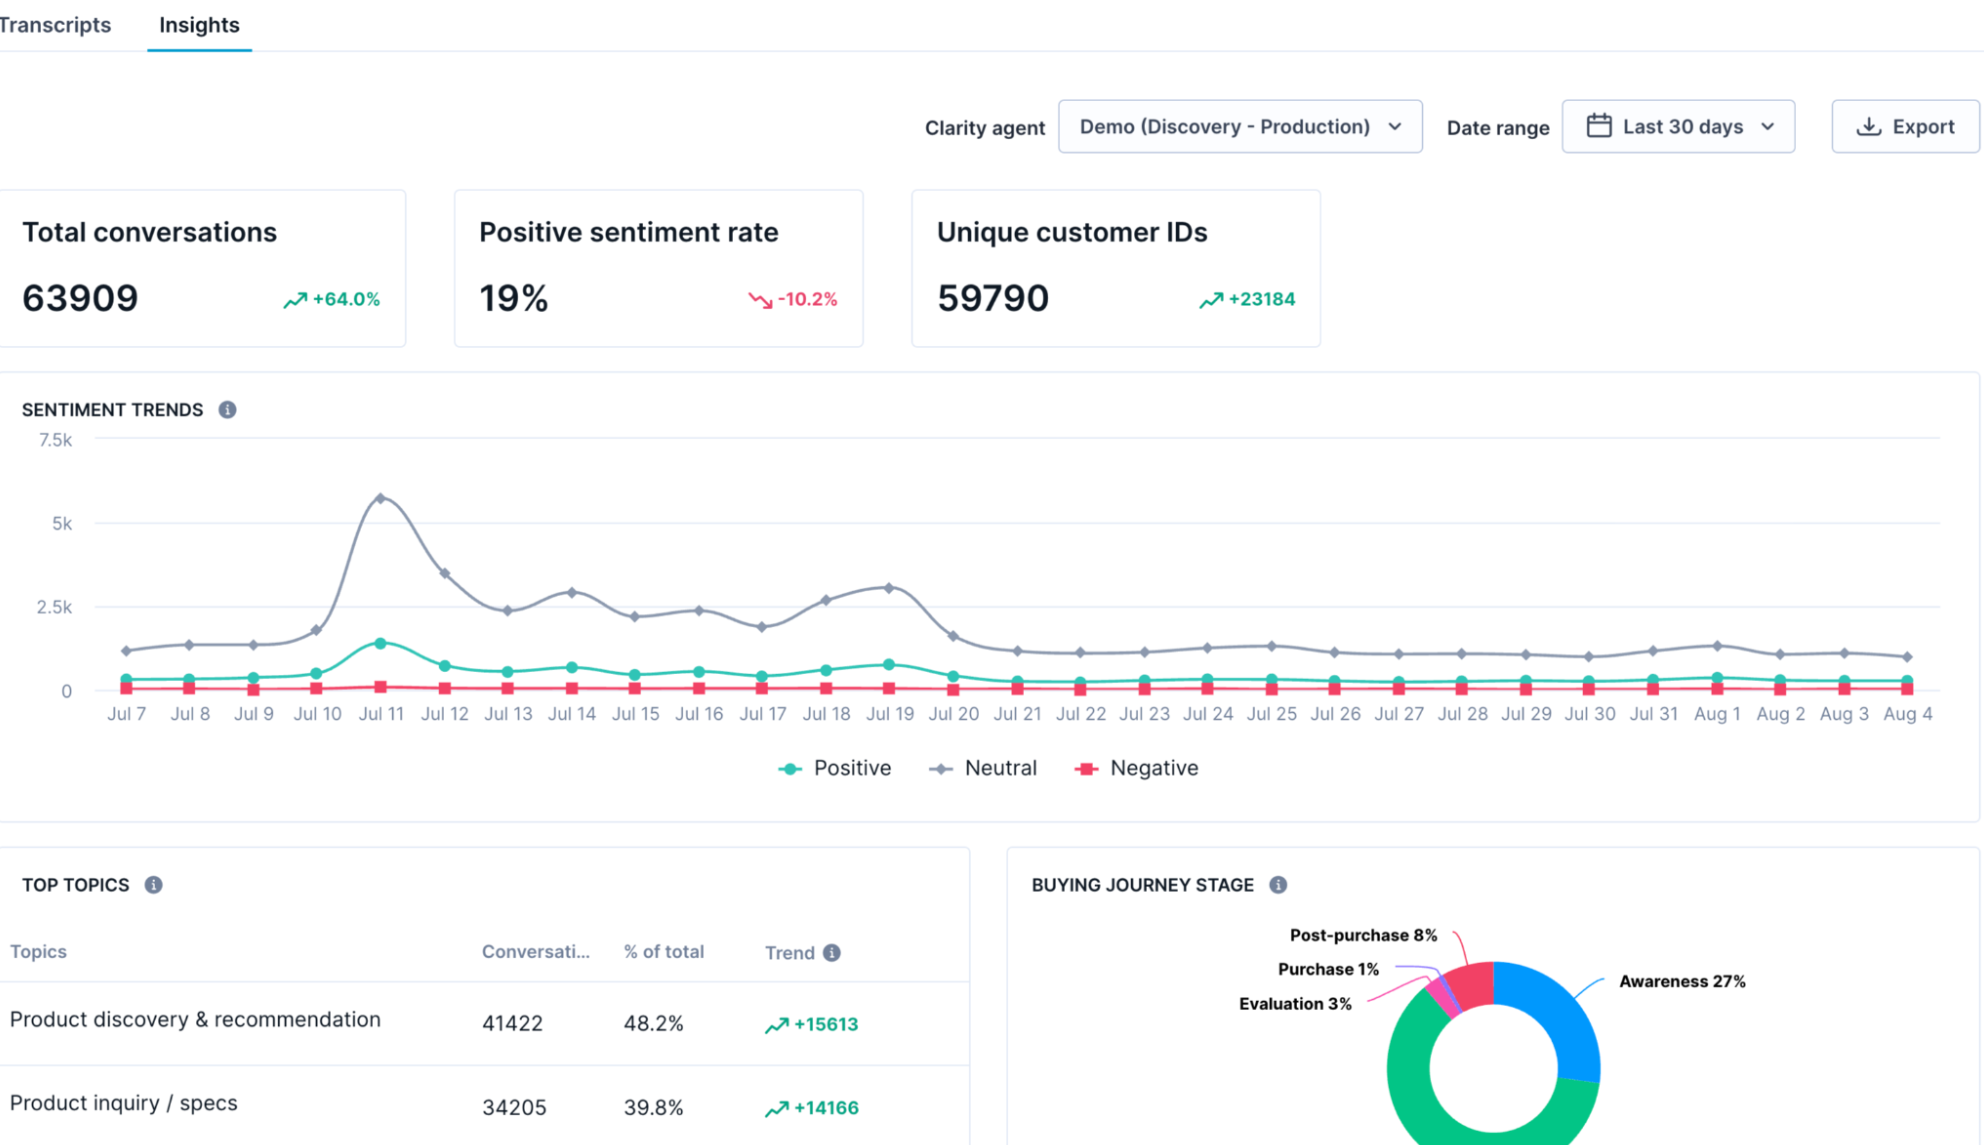Click the Export button
This screenshot has width=1984, height=1145.
[x=1905, y=127]
